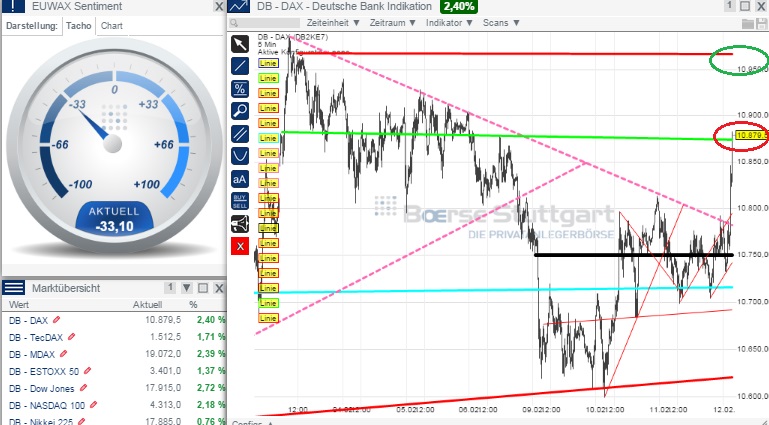The height and width of the screenshot is (425, 769).
Task: Select the DB - TecDAX row
Action: tap(114, 337)
